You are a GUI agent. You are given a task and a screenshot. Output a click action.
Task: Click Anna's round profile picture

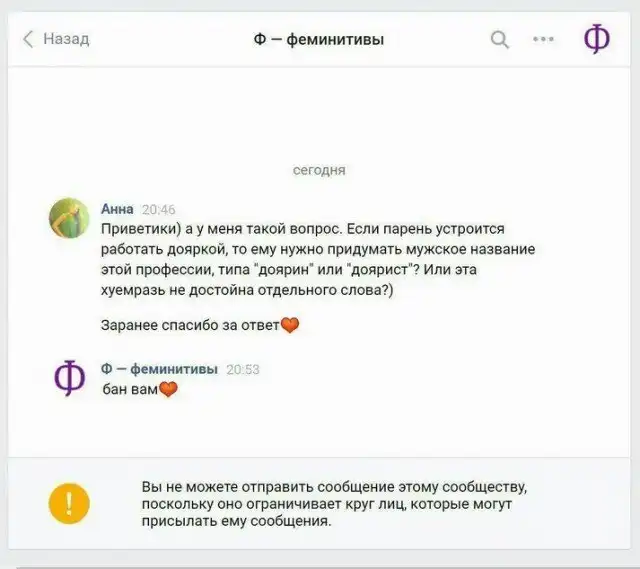click(x=69, y=218)
